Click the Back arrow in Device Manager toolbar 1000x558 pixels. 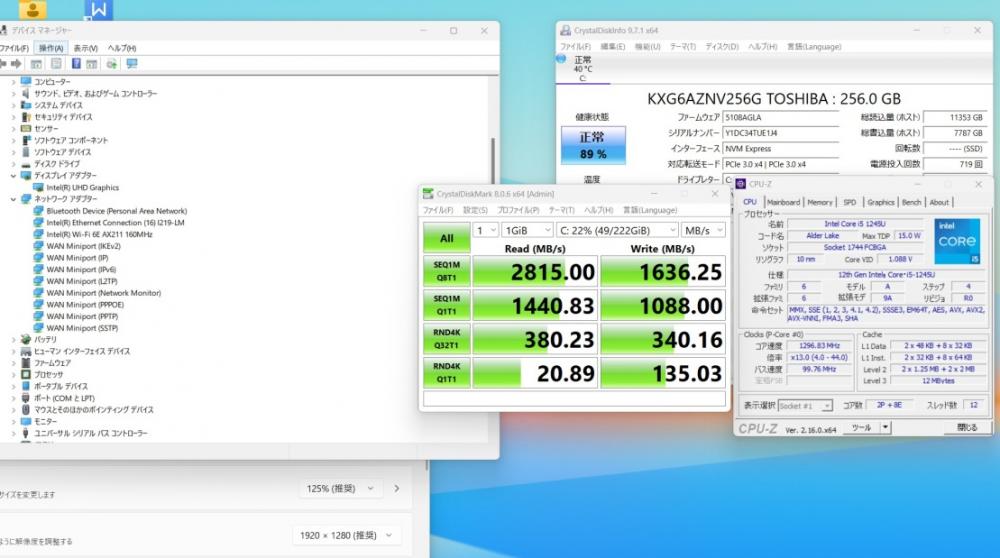coord(3,64)
